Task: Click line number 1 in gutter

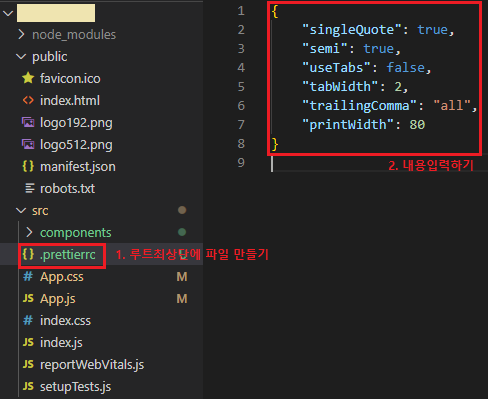Action: point(241,11)
